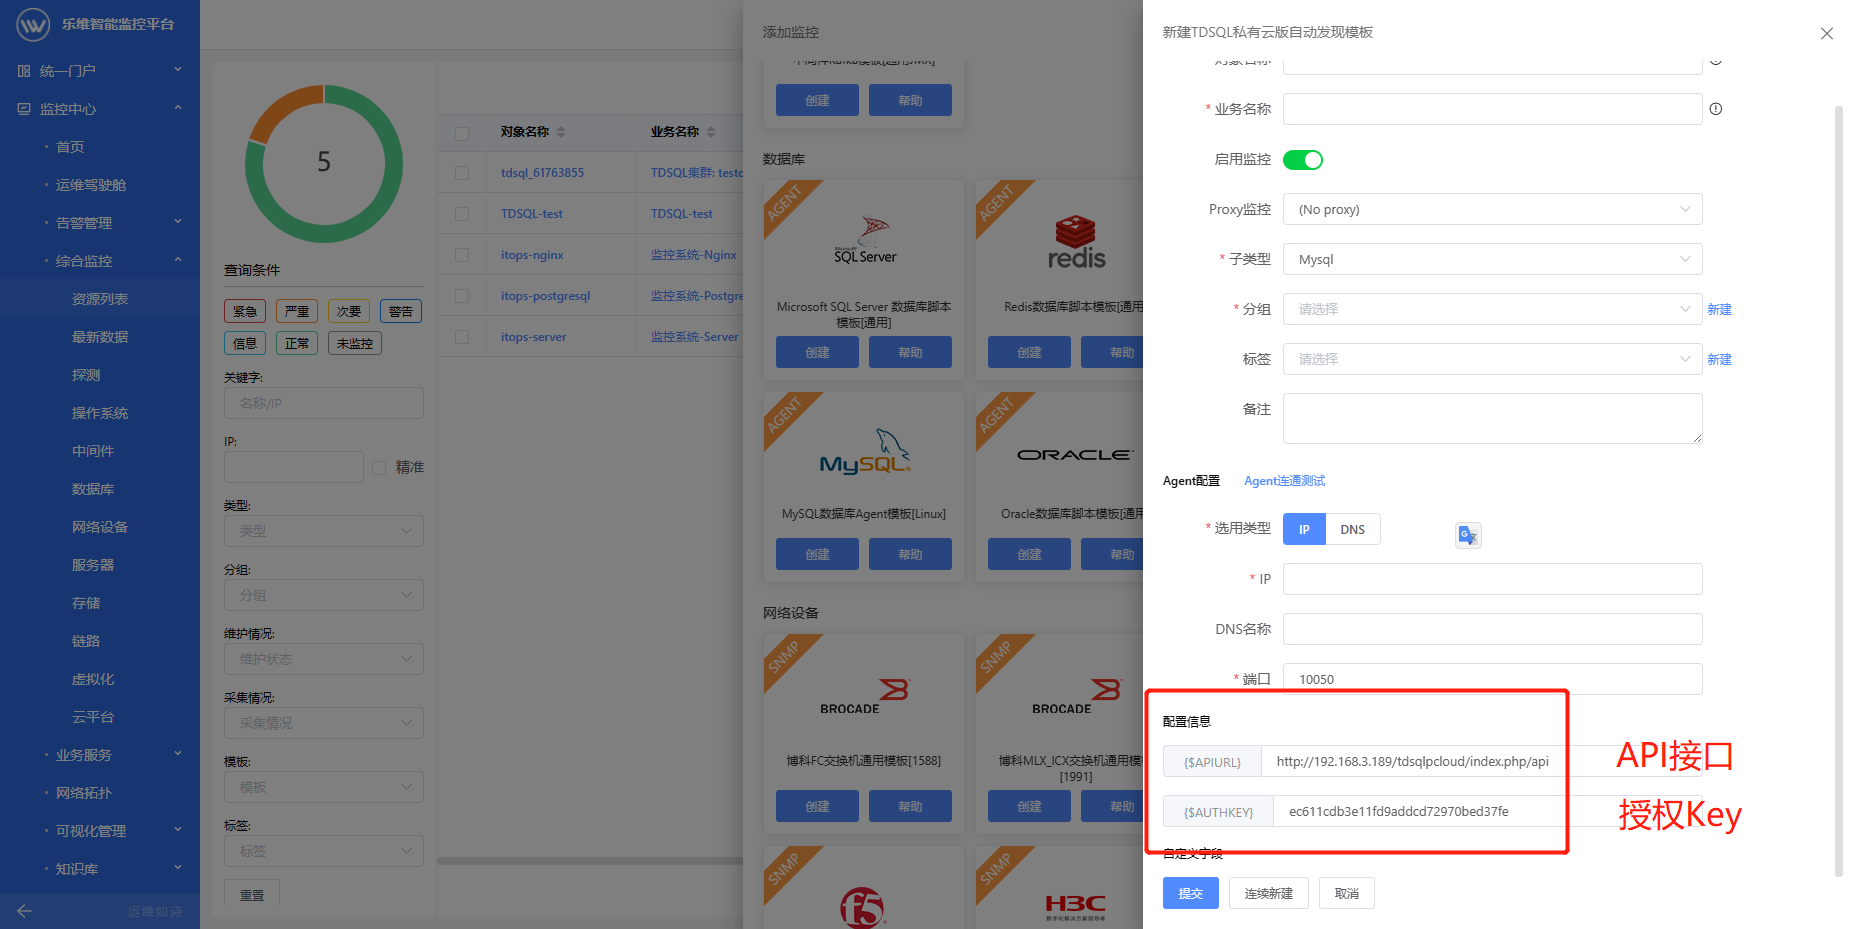The width and height of the screenshot is (1863, 929).
Task: Open the 模板 filter dropdown
Action: coord(324,787)
